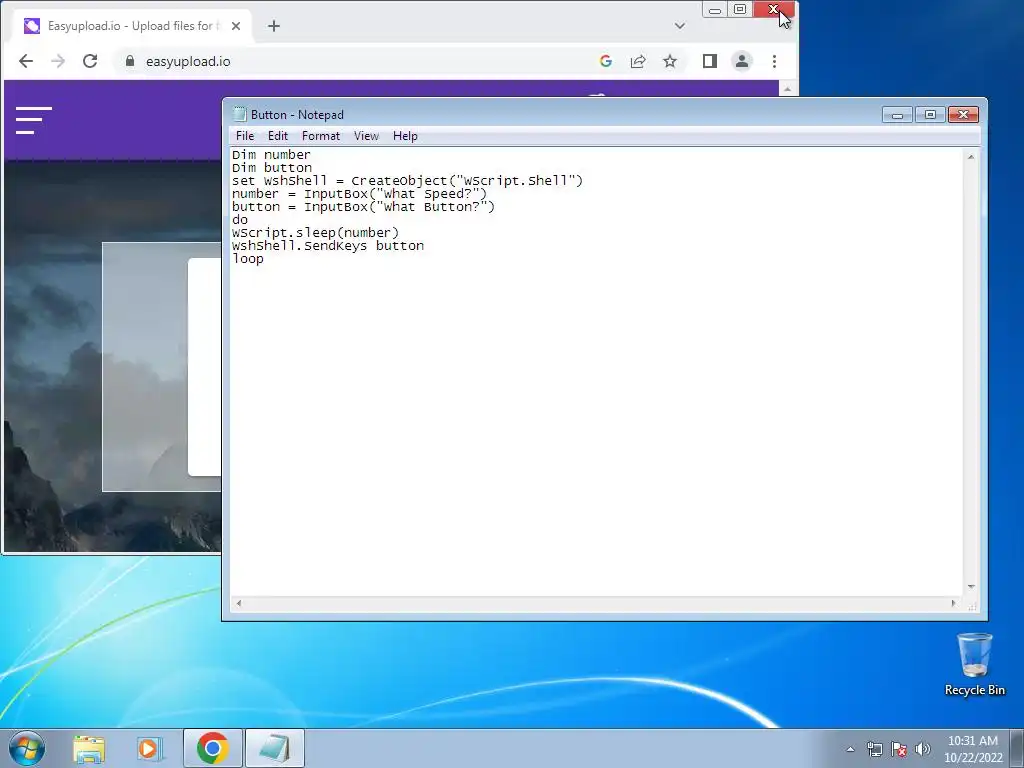Open a new Chrome tab
Viewport: 1024px width, 768px height.
(x=274, y=26)
